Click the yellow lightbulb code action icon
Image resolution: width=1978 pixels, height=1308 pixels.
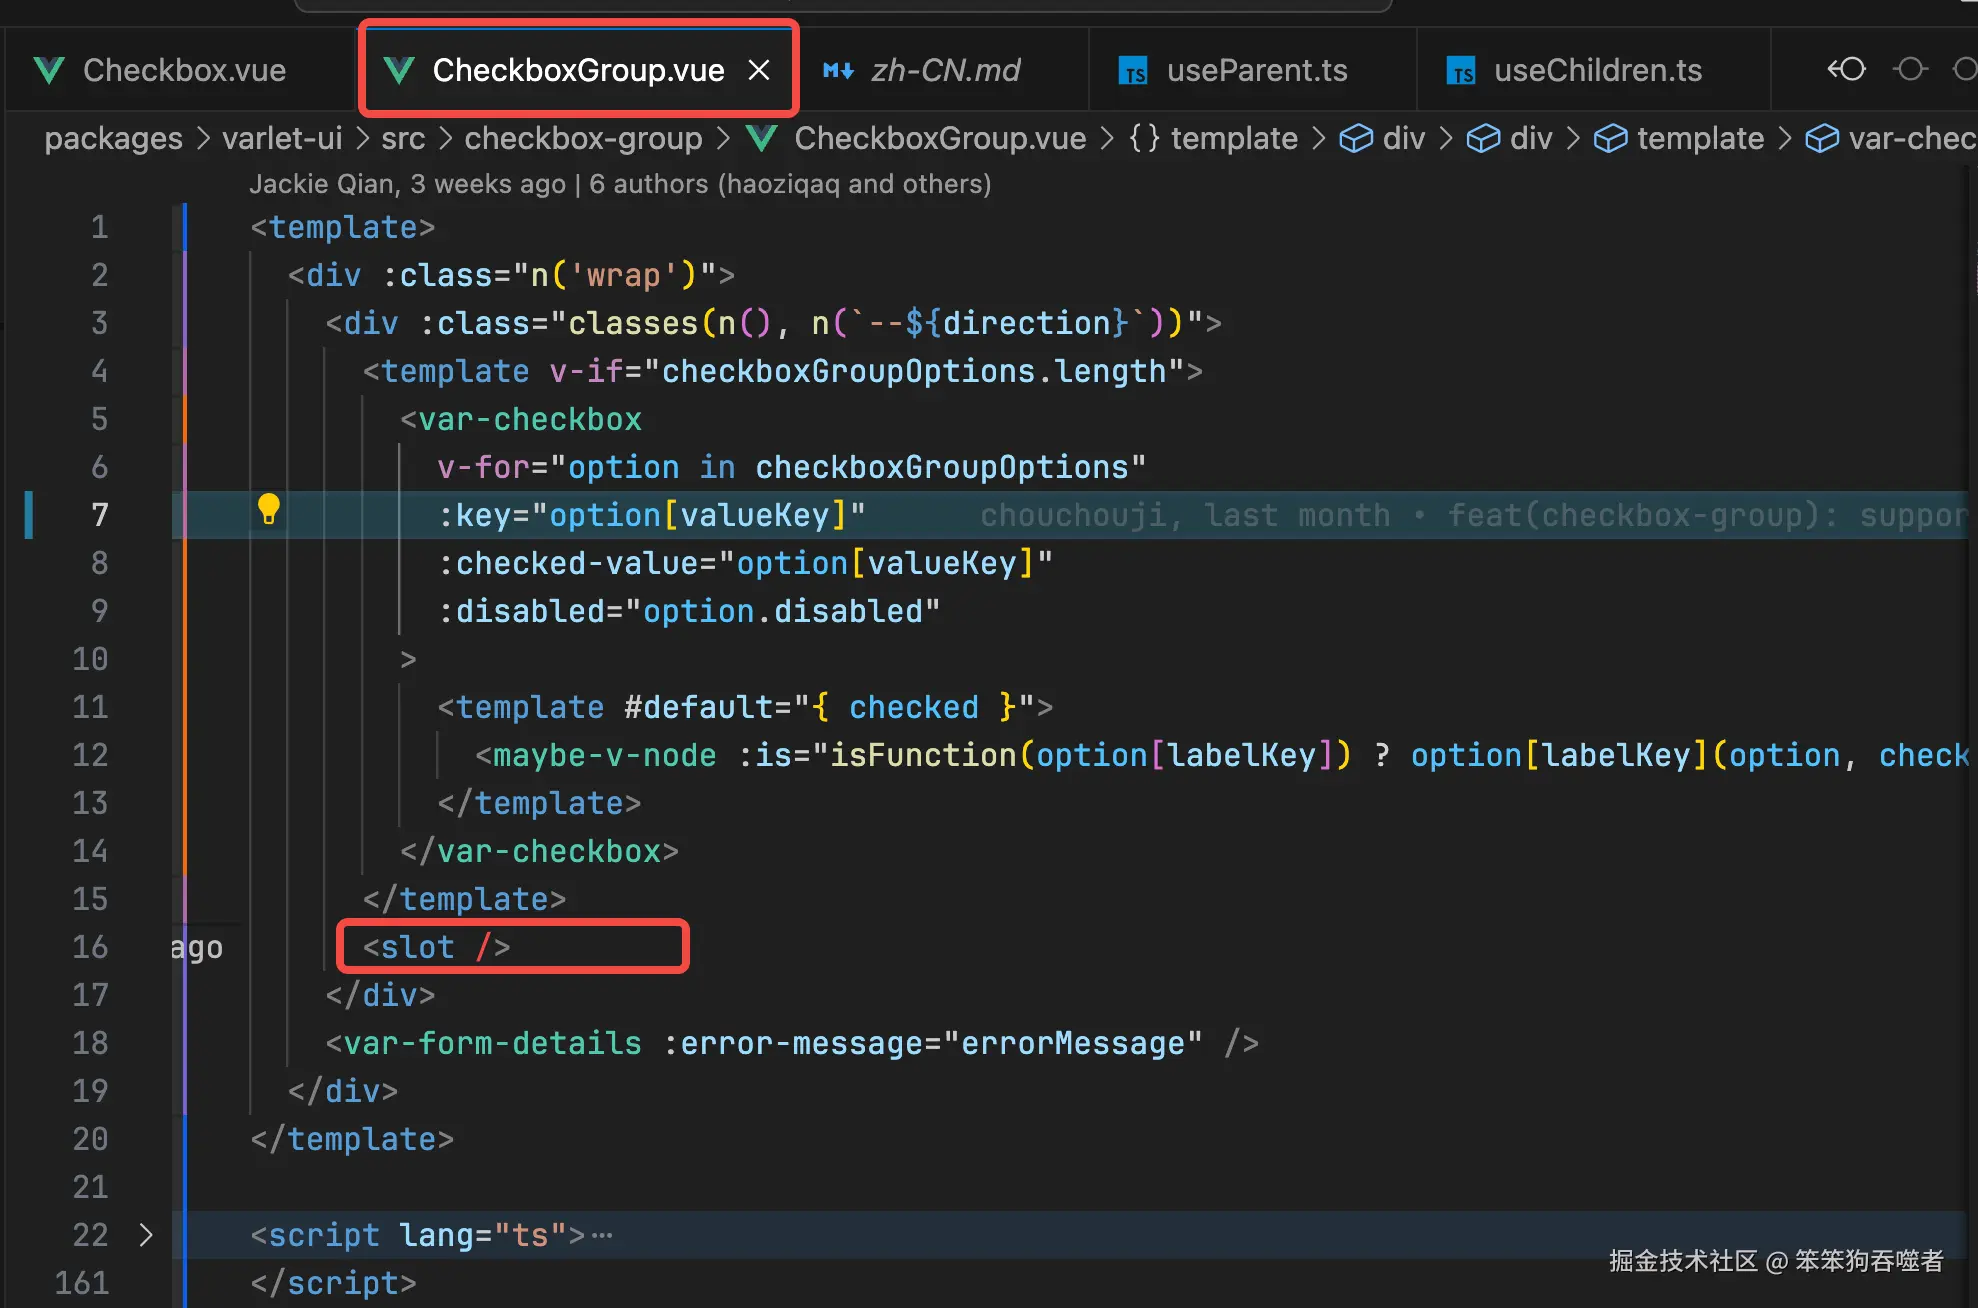pos(268,510)
